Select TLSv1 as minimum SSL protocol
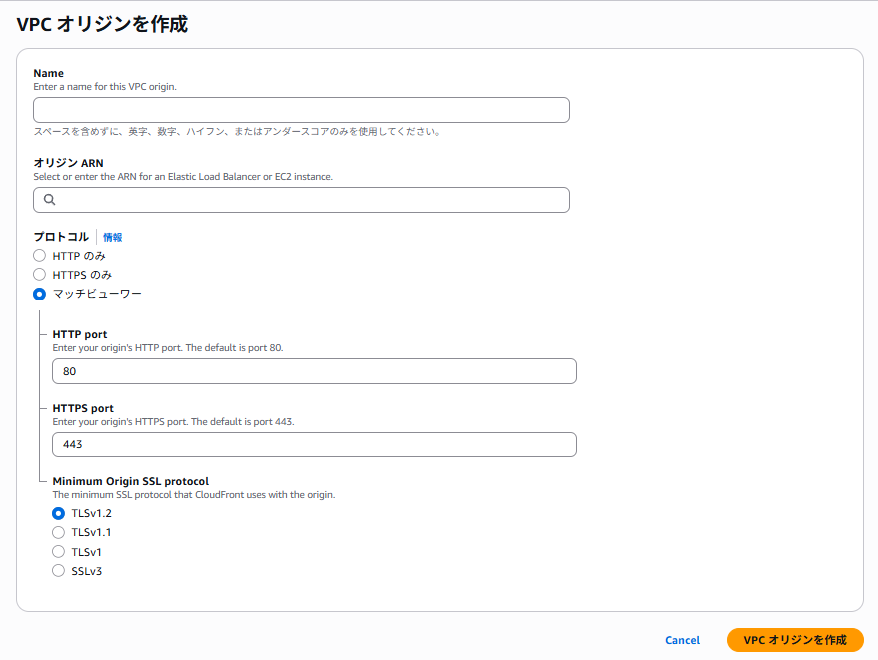This screenshot has width=878, height=660. tap(58, 551)
